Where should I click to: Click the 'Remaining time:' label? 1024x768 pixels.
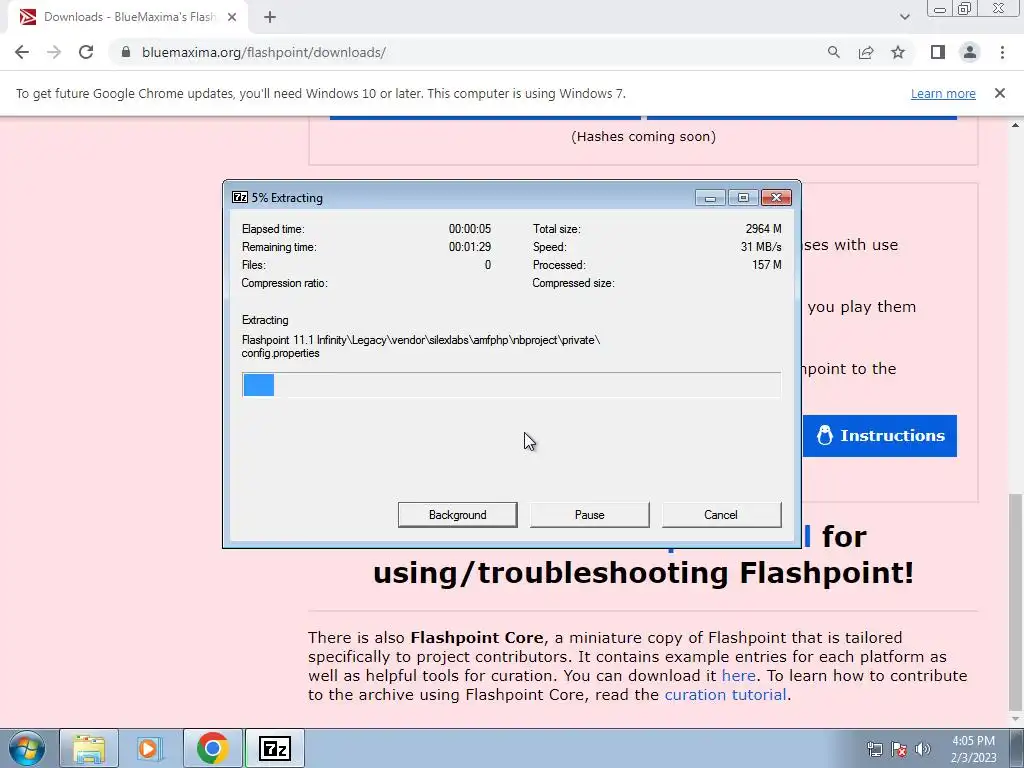(279, 247)
